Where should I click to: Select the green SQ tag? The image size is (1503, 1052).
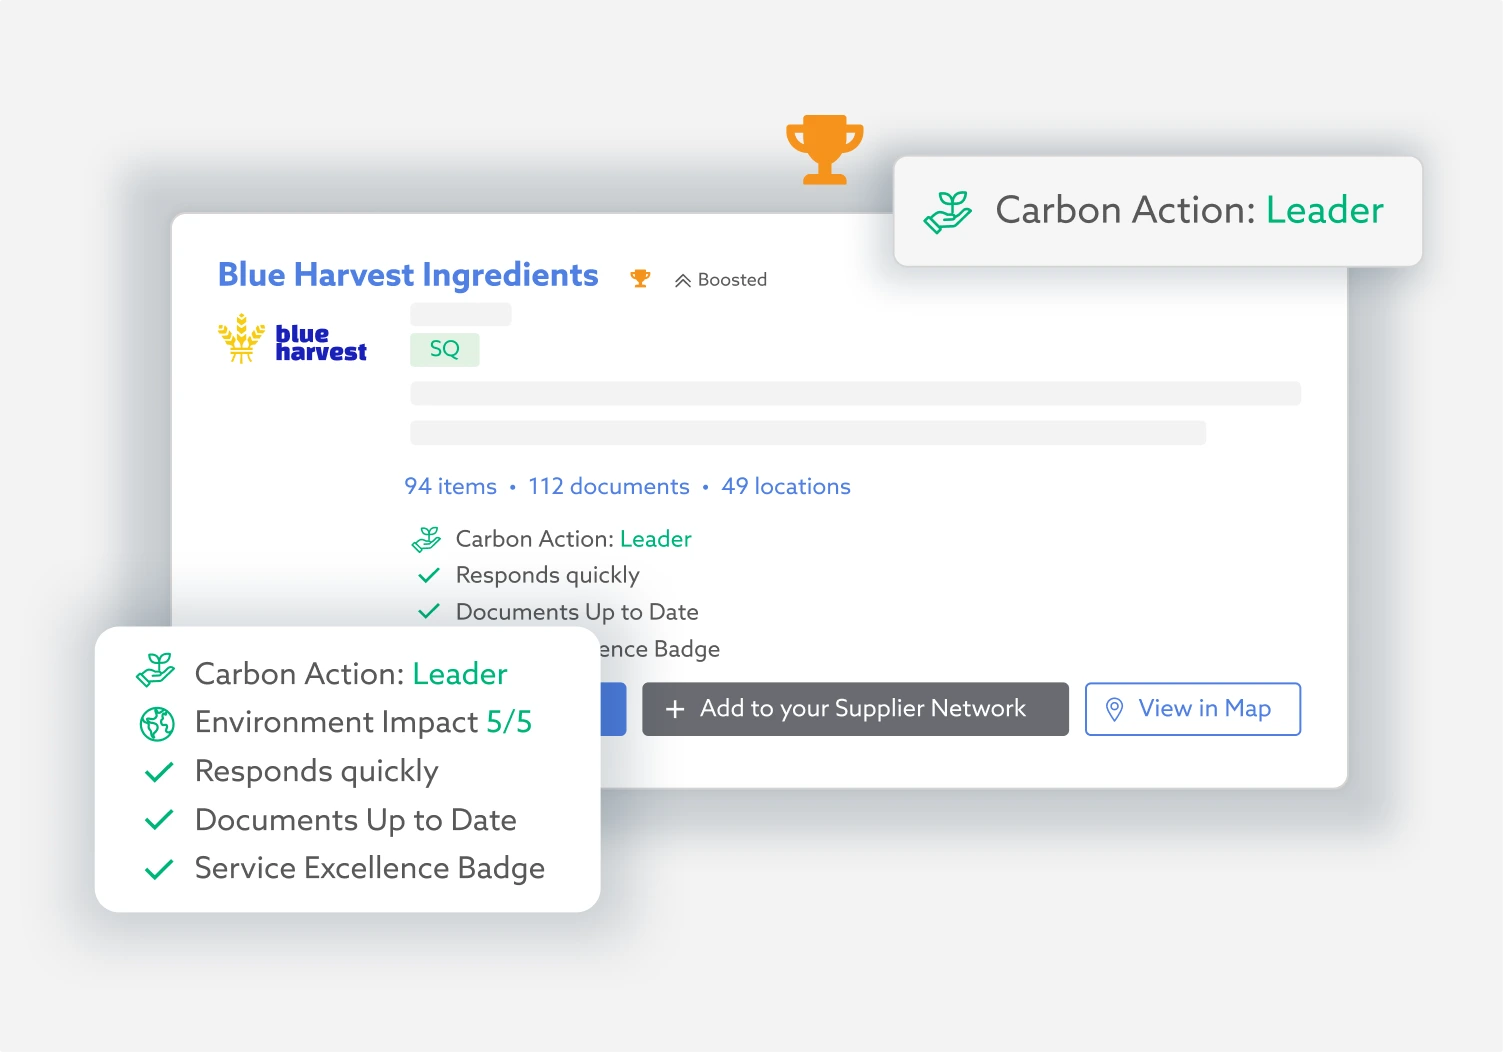point(444,349)
